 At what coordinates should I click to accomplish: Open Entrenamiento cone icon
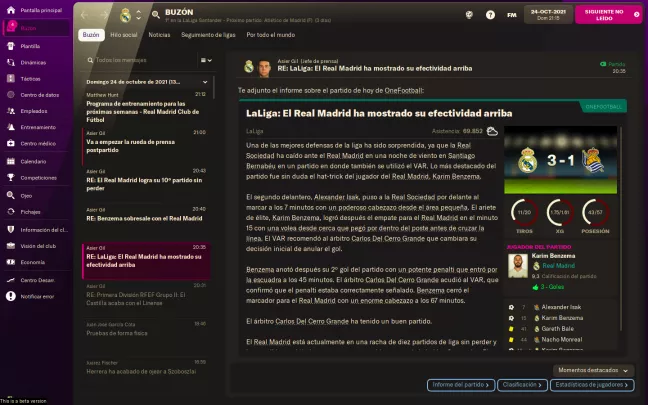pyautogui.click(x=11, y=127)
